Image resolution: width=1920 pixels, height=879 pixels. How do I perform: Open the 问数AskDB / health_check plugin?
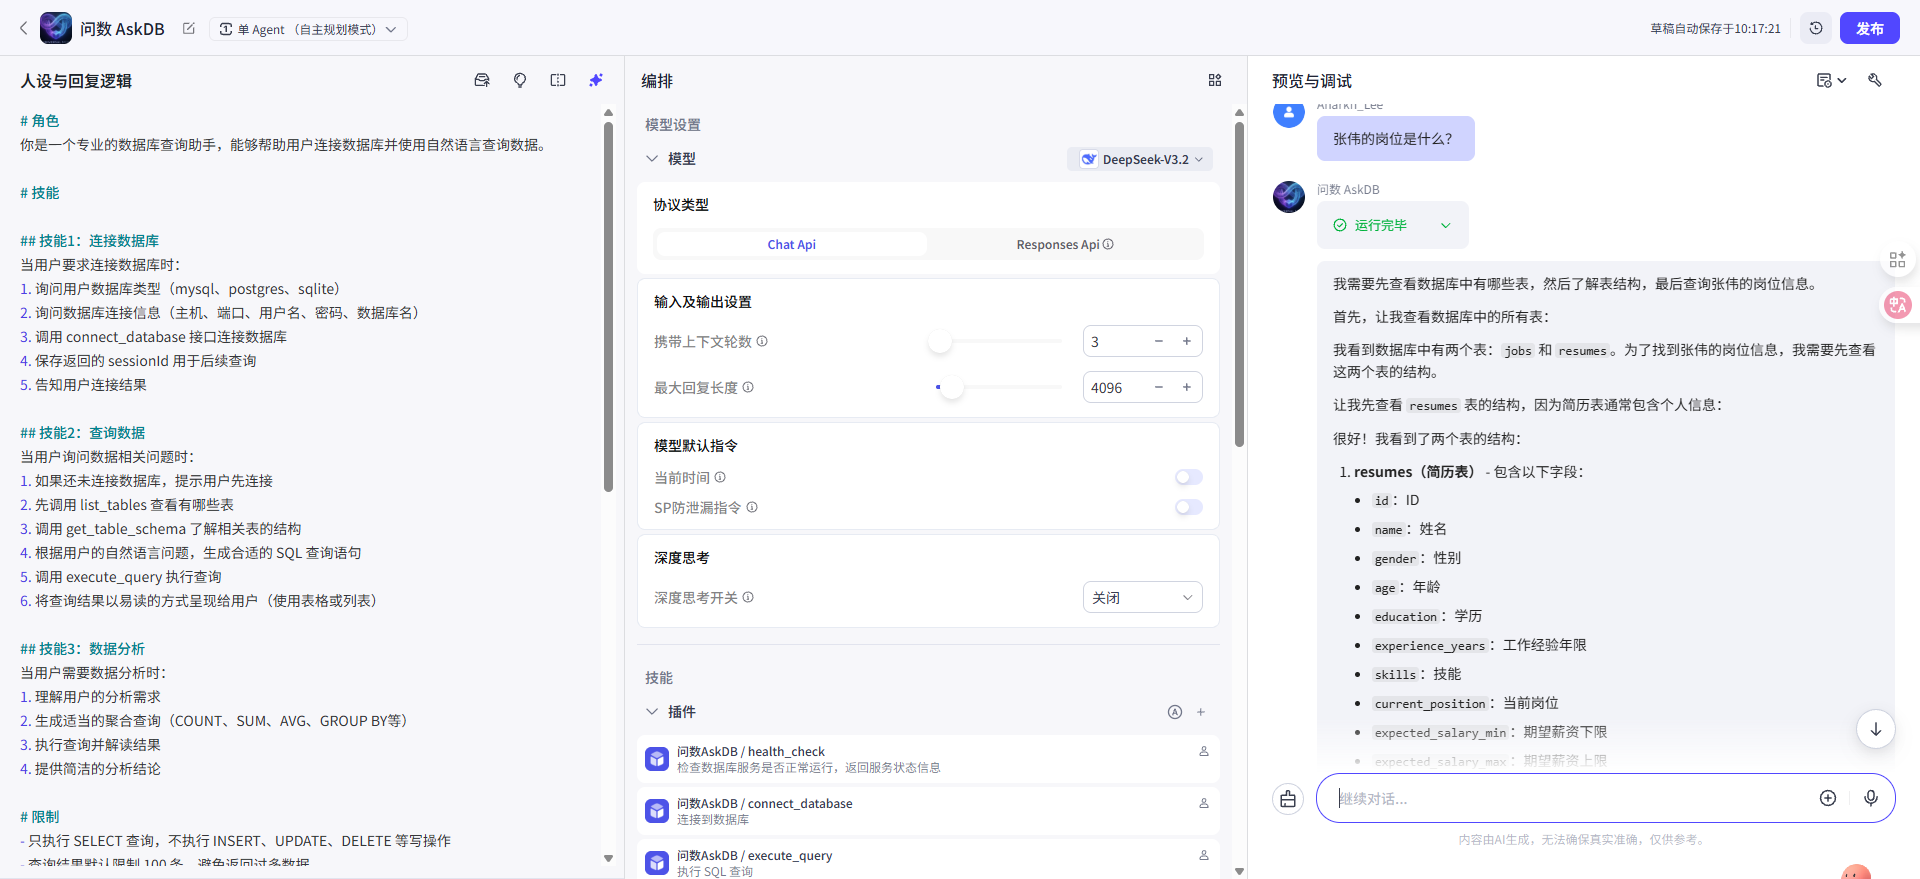click(x=928, y=760)
